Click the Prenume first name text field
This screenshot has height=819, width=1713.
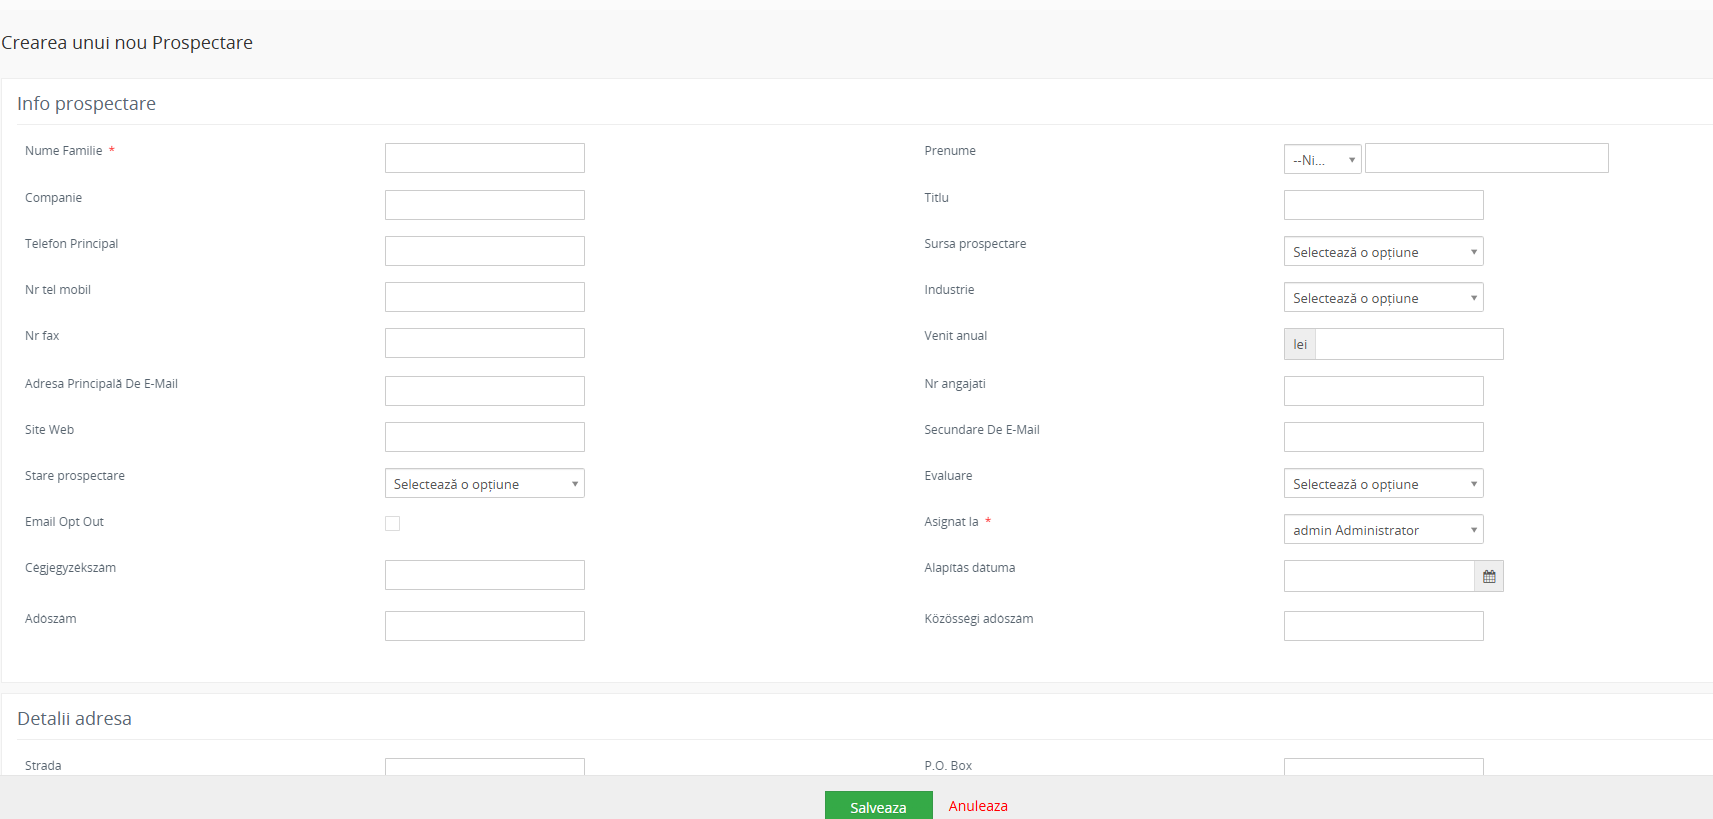(1487, 158)
